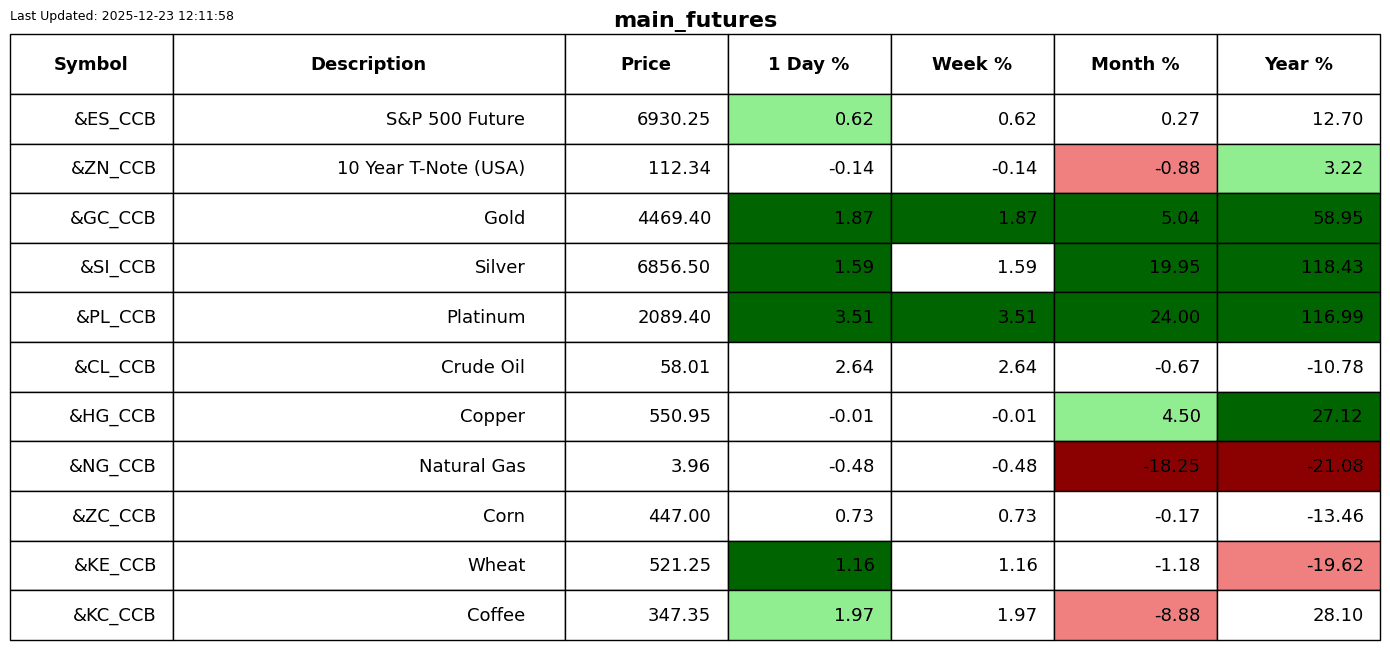Select the &ES_CCB symbol cell
This screenshot has height=650, width=1390.
tap(114, 119)
